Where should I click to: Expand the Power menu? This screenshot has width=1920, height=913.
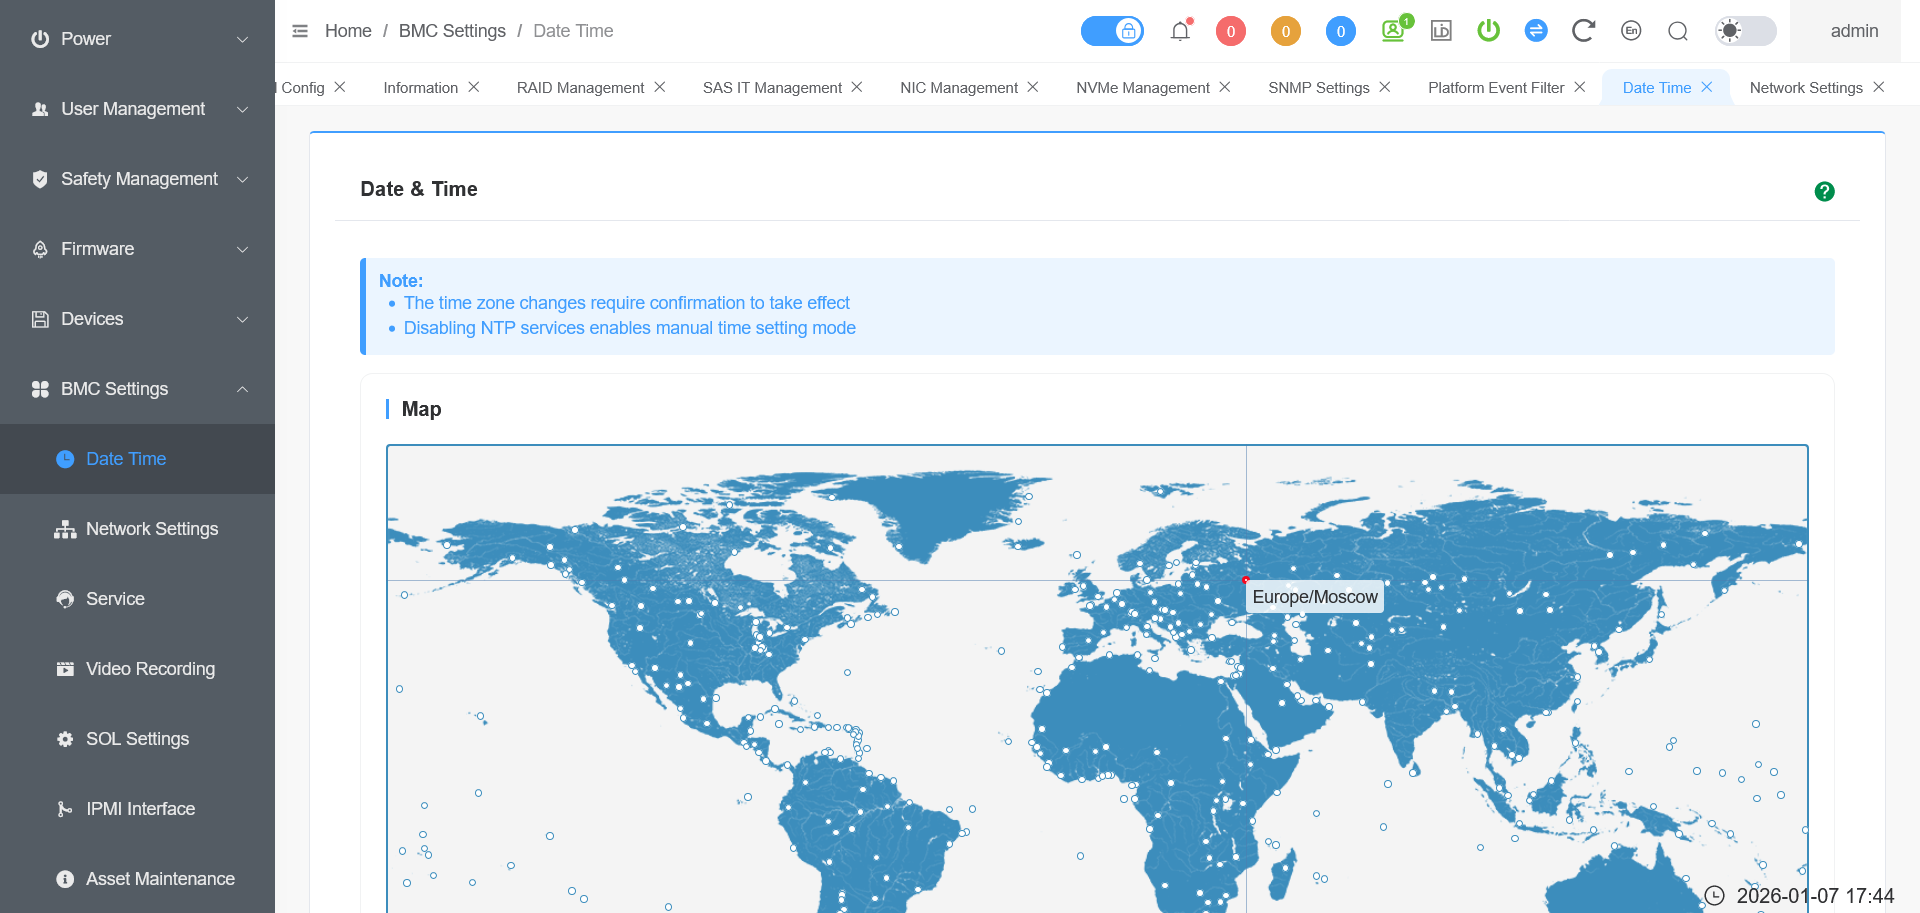point(137,39)
